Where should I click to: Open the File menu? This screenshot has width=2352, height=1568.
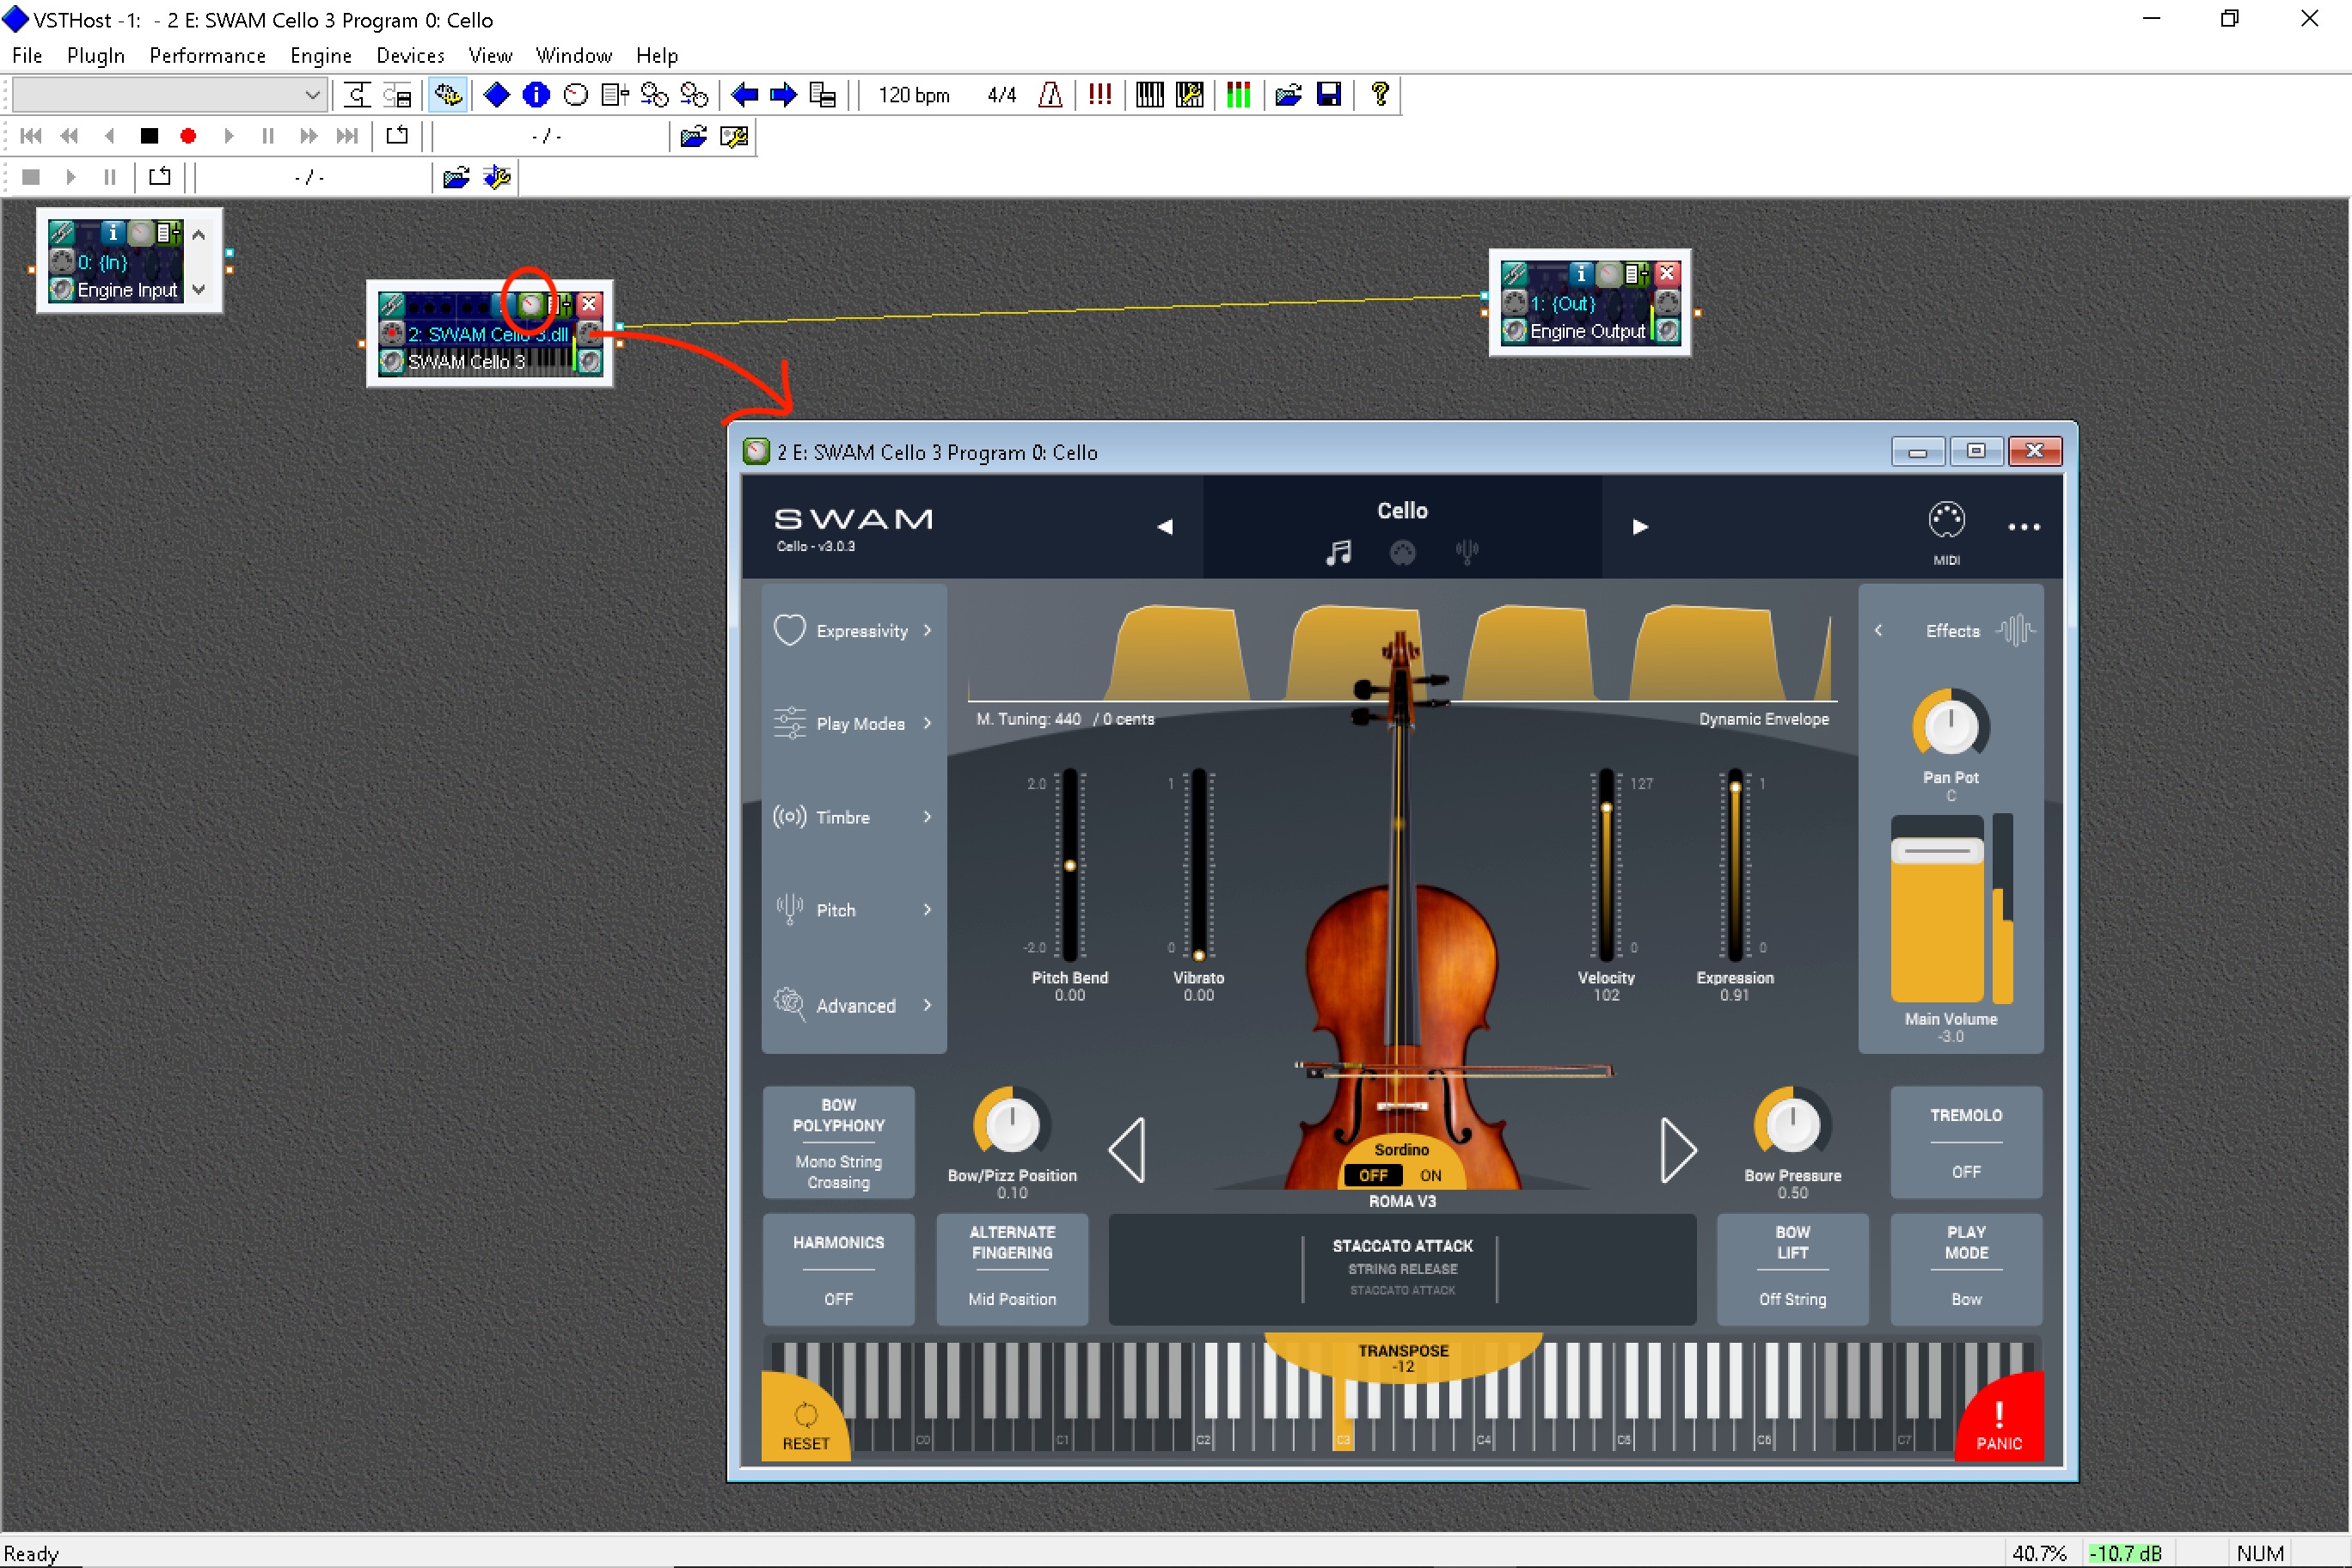point(27,56)
